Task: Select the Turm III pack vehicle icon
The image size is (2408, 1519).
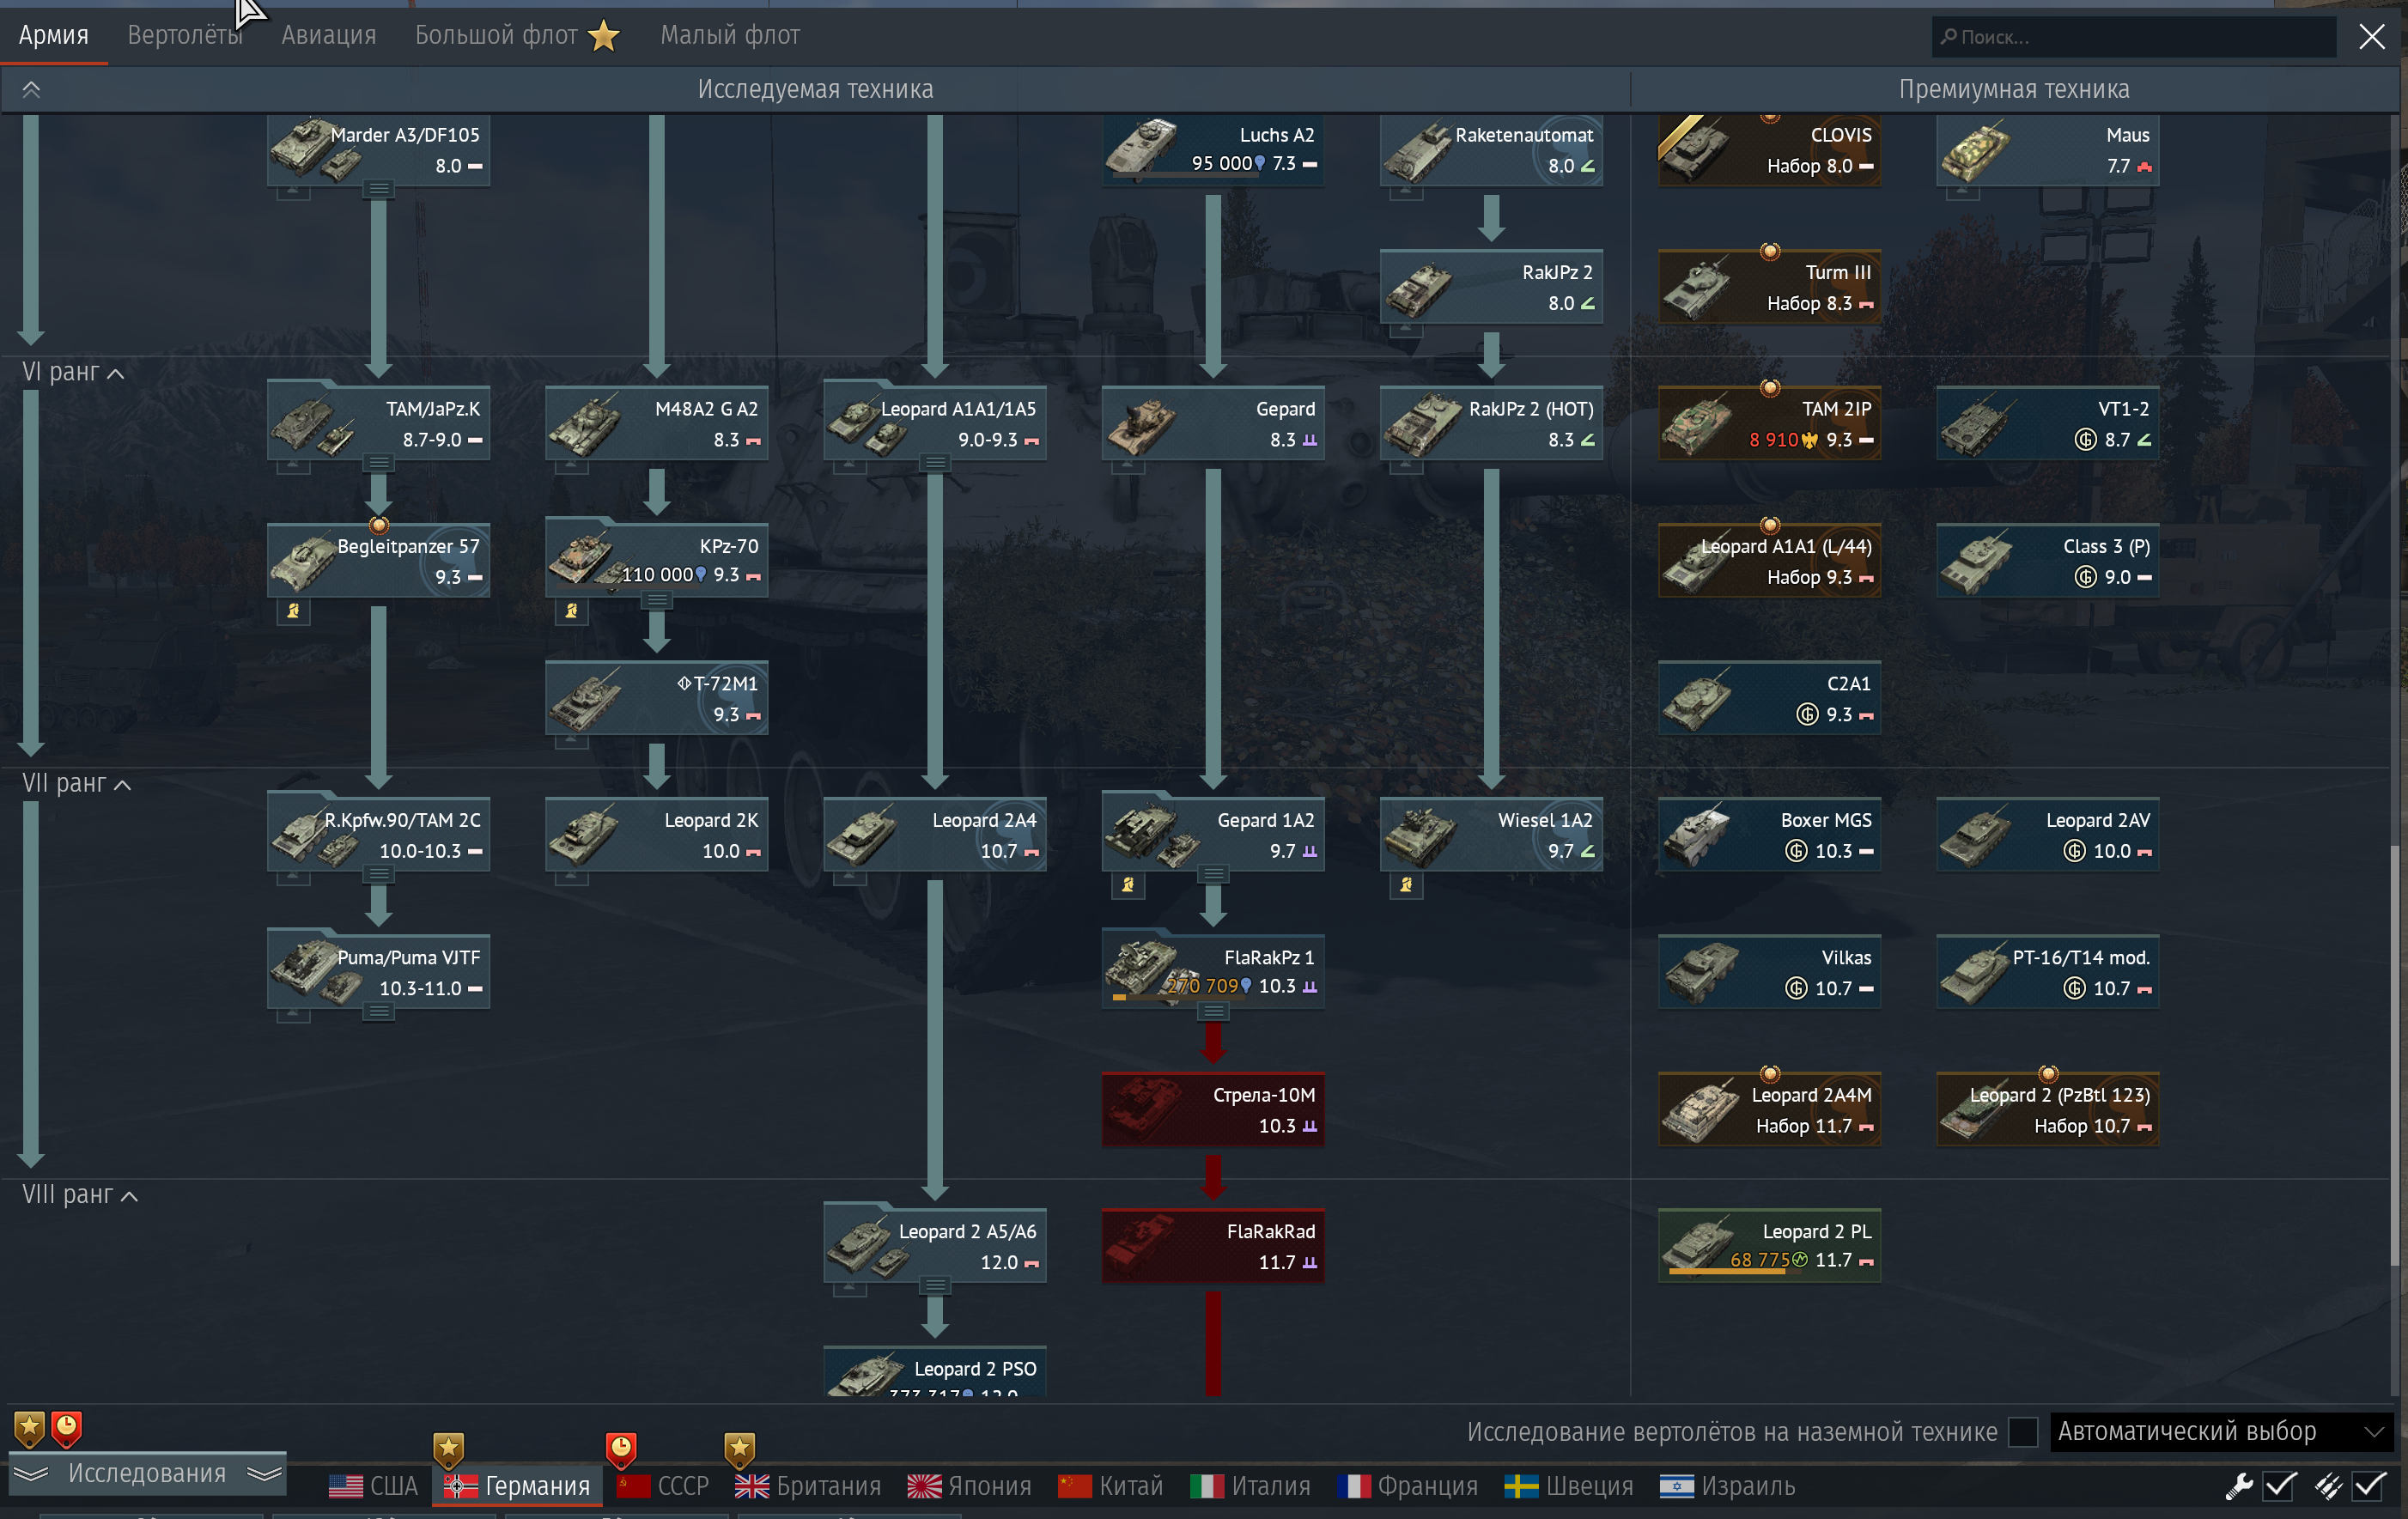Action: 1697,287
